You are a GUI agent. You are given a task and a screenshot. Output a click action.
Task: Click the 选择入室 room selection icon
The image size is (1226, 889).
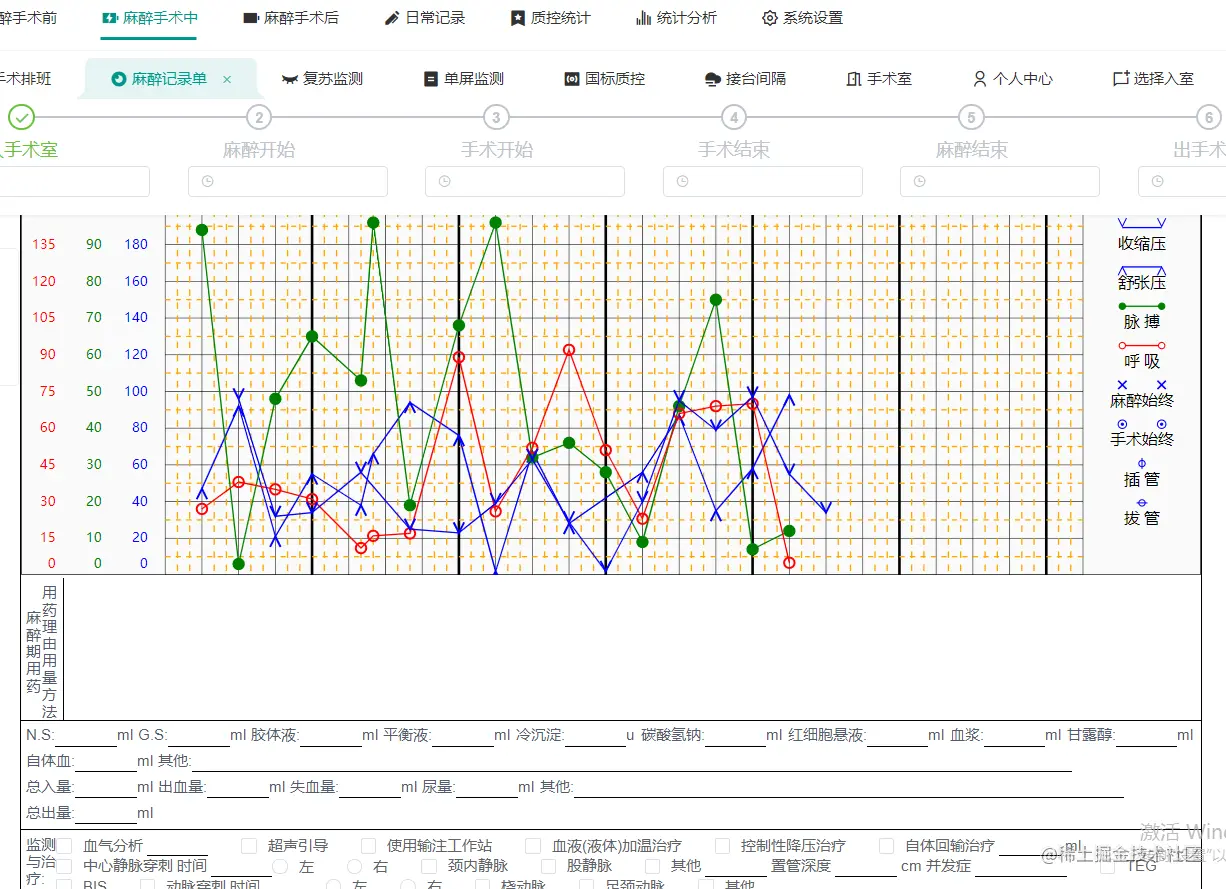(1152, 79)
